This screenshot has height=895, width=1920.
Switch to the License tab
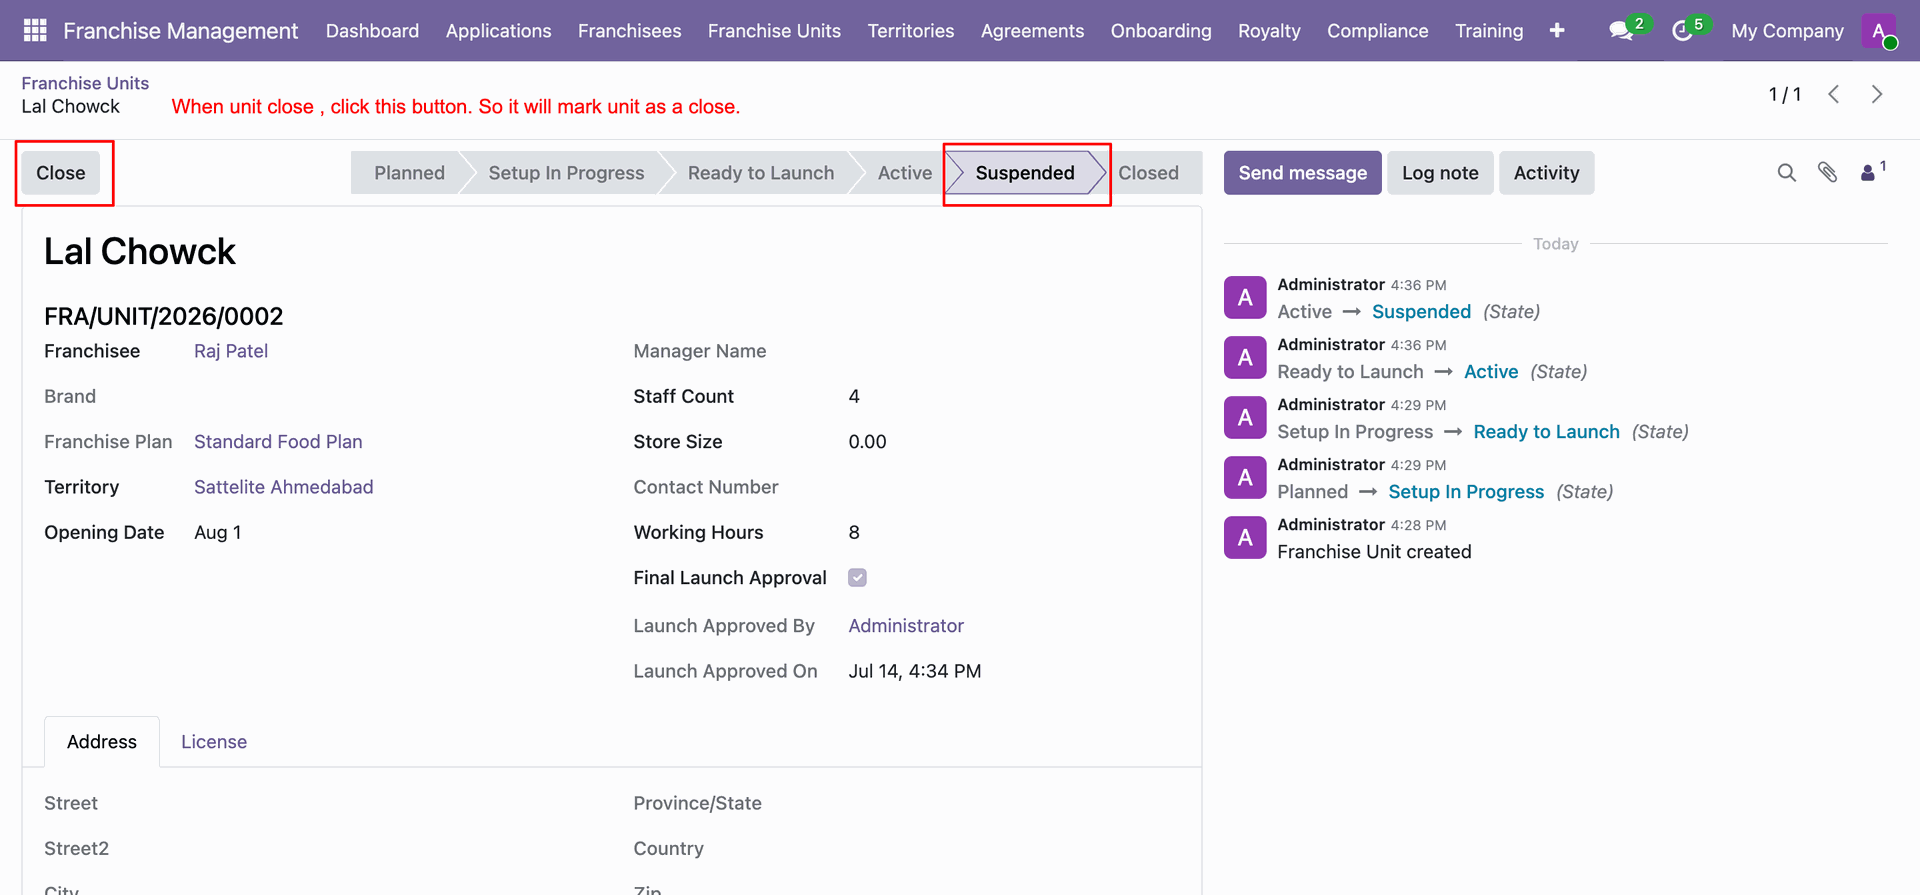point(214,741)
